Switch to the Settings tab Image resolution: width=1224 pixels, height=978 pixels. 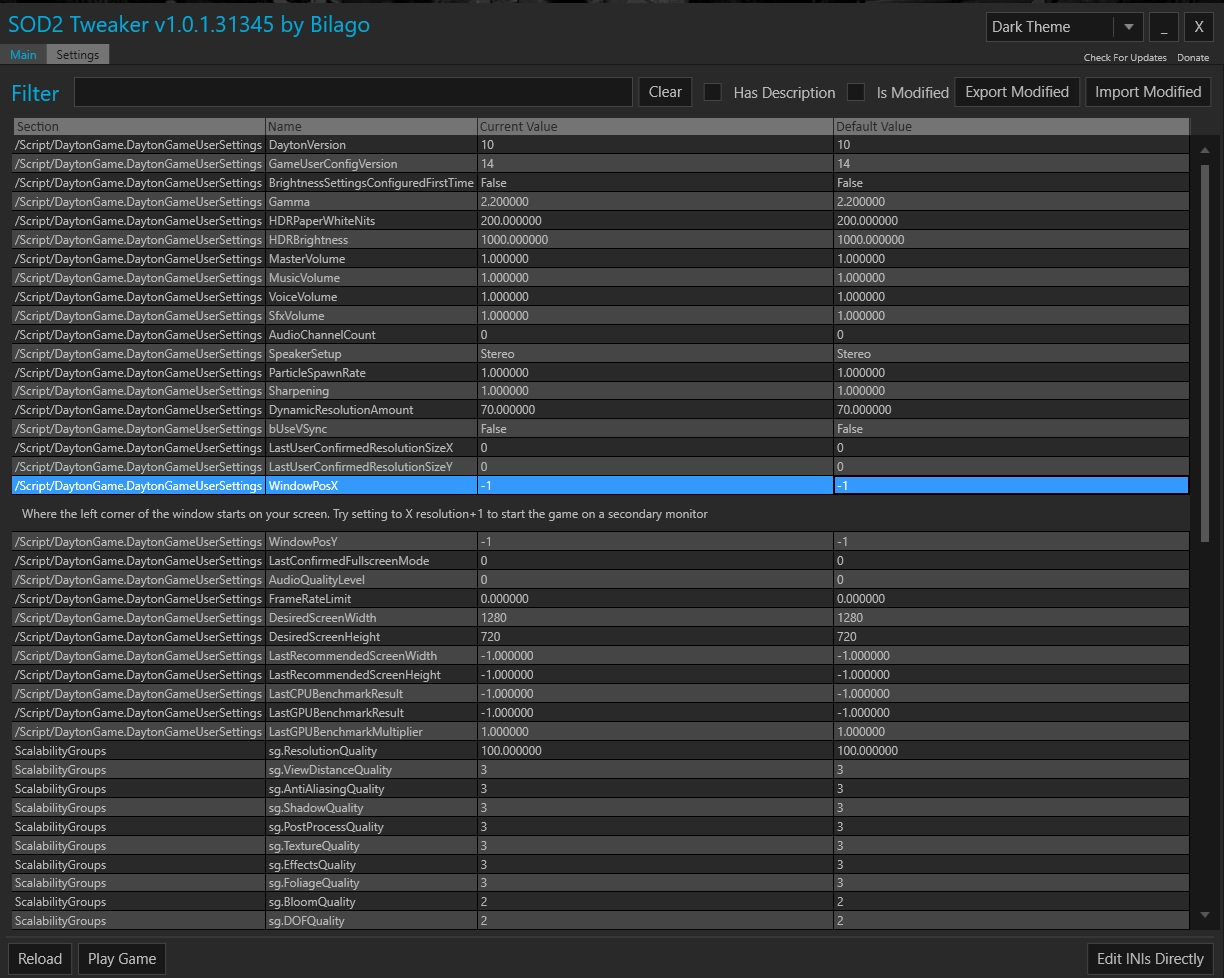(x=78, y=55)
